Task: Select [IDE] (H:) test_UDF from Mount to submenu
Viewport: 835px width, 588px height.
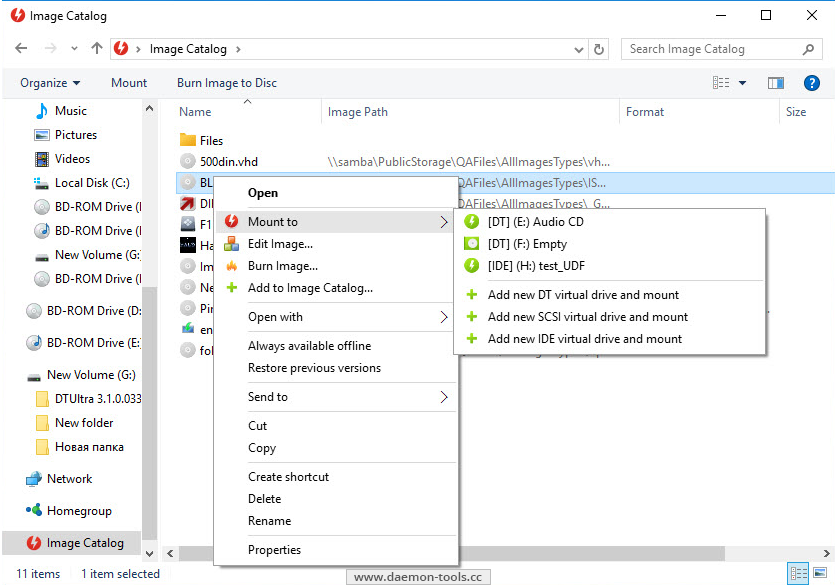Action: click(x=535, y=265)
